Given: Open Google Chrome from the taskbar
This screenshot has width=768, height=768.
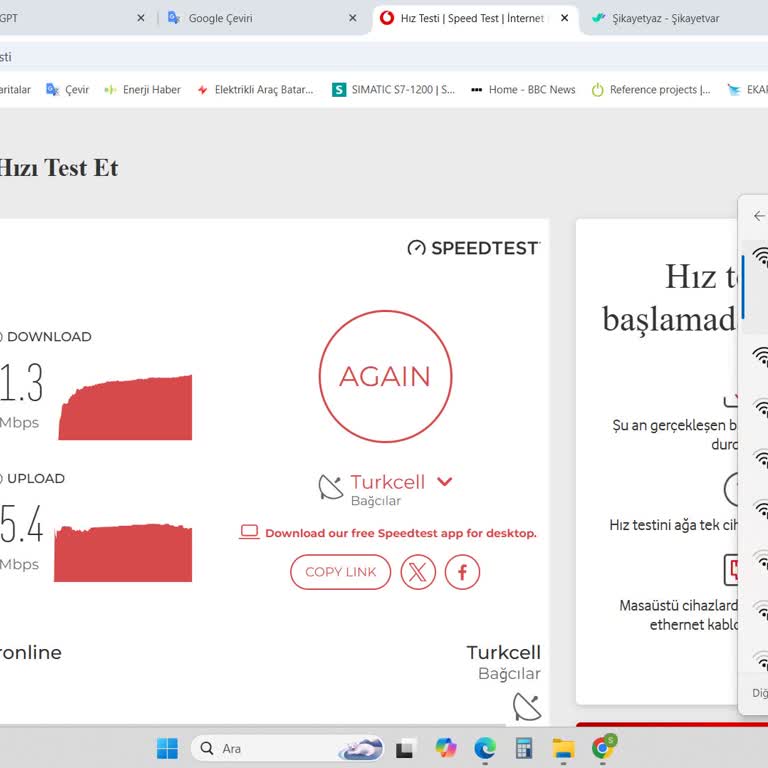Looking at the screenshot, I should [603, 748].
